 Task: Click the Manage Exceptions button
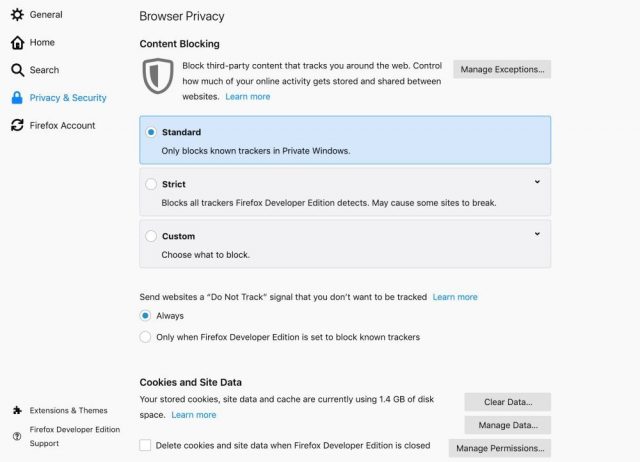pyautogui.click(x=502, y=69)
